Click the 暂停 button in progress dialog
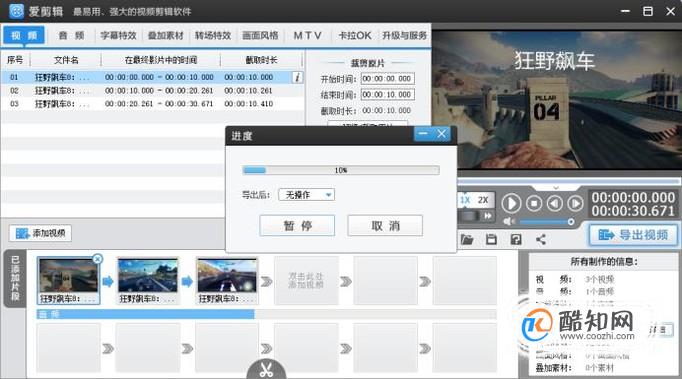The height and width of the screenshot is (379, 682). (298, 225)
